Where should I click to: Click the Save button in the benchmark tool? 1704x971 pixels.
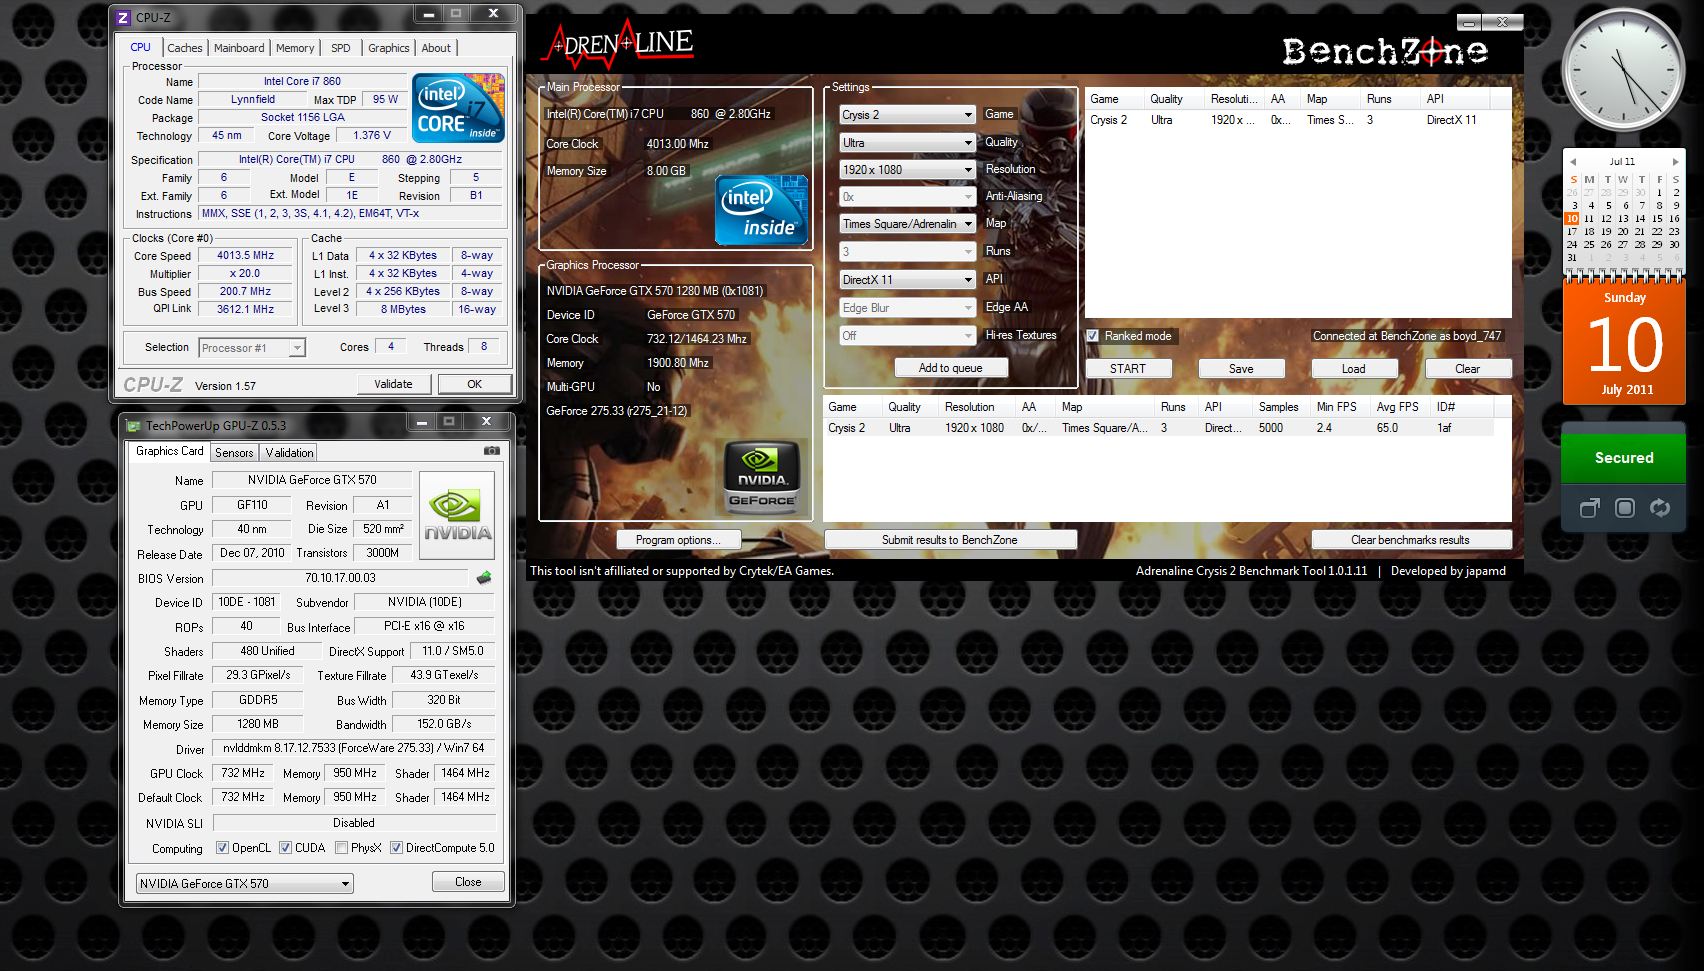click(1241, 369)
